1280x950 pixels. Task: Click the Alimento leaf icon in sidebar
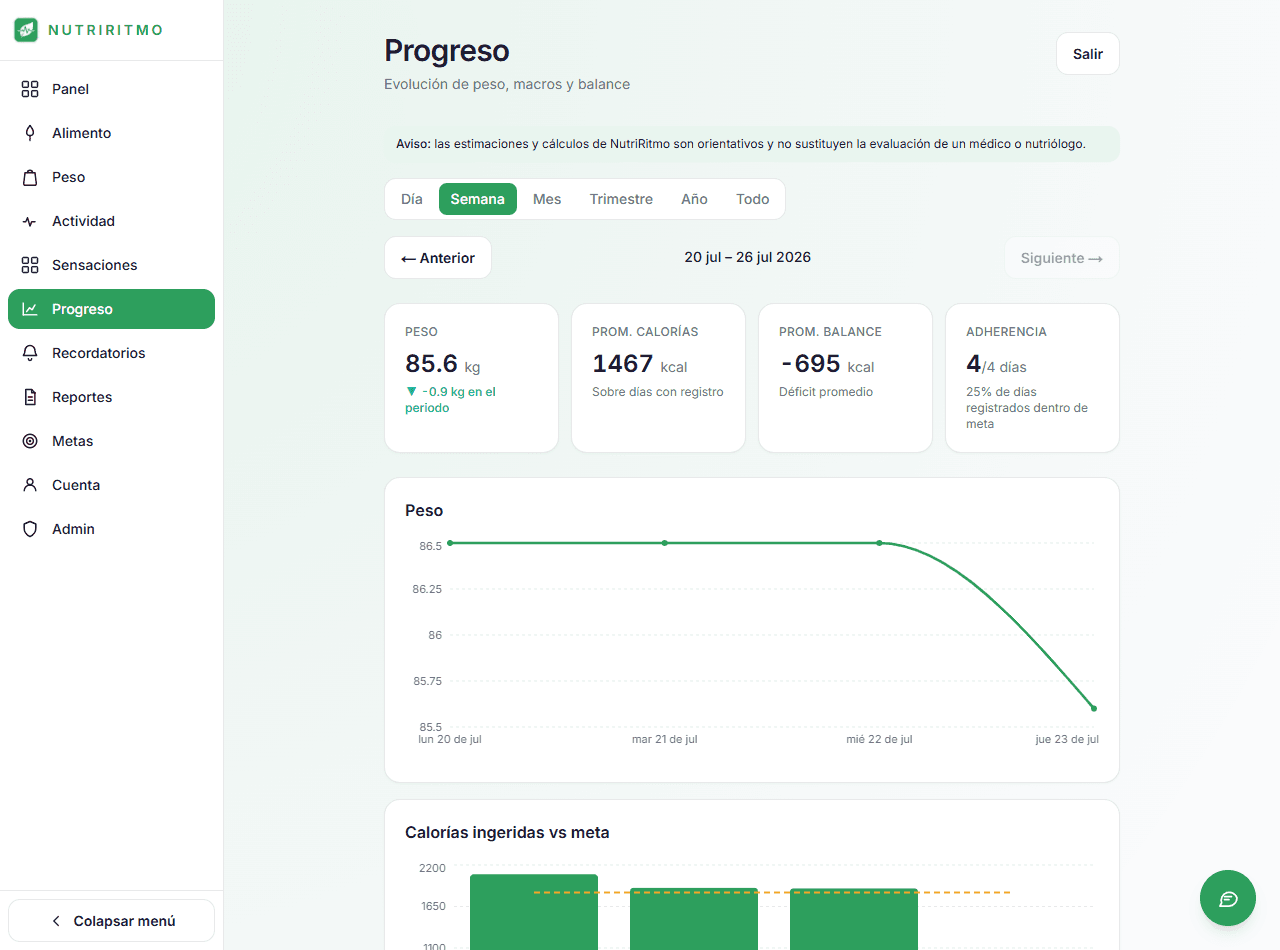(x=30, y=133)
